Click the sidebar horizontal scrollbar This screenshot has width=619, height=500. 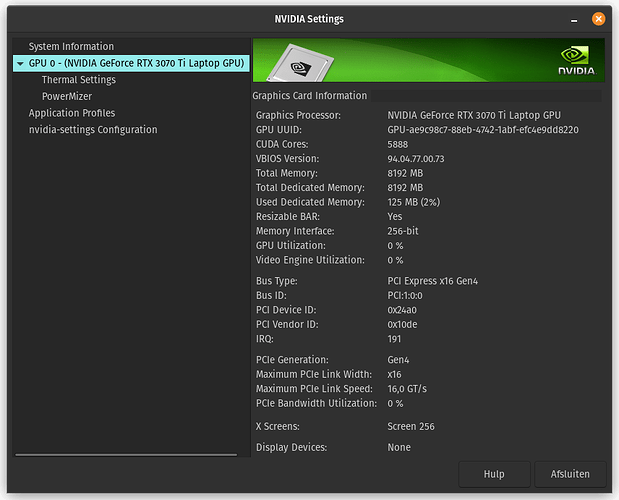click(x=126, y=455)
